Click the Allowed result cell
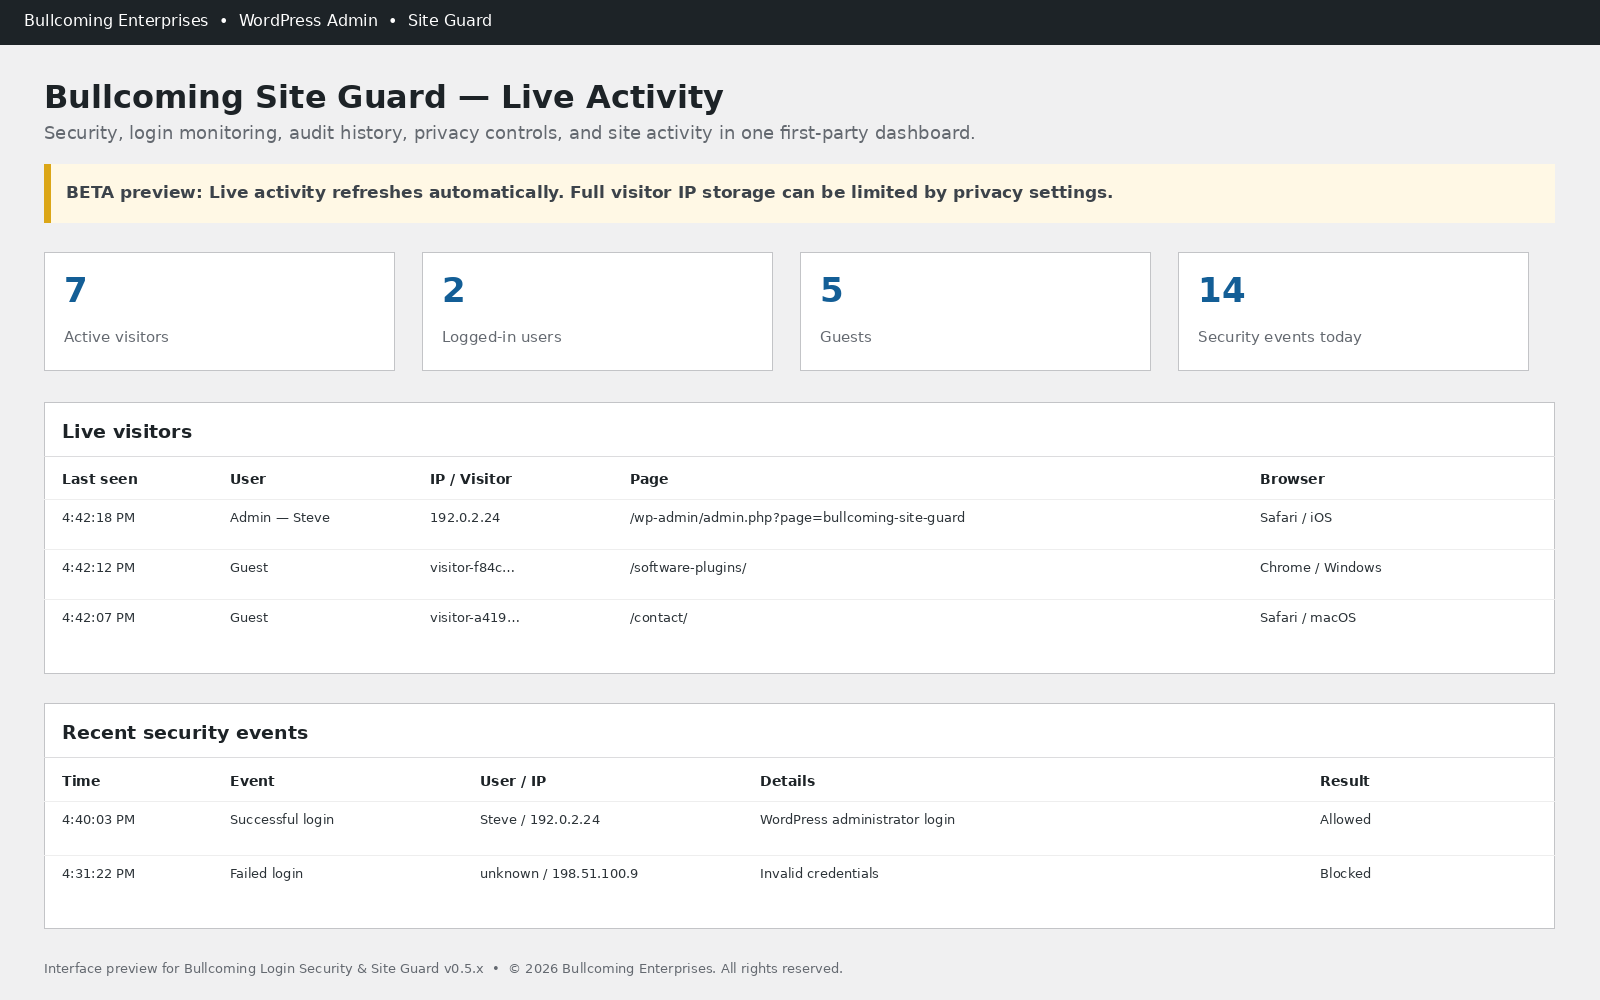Viewport: 1600px width, 1000px height. point(1345,820)
